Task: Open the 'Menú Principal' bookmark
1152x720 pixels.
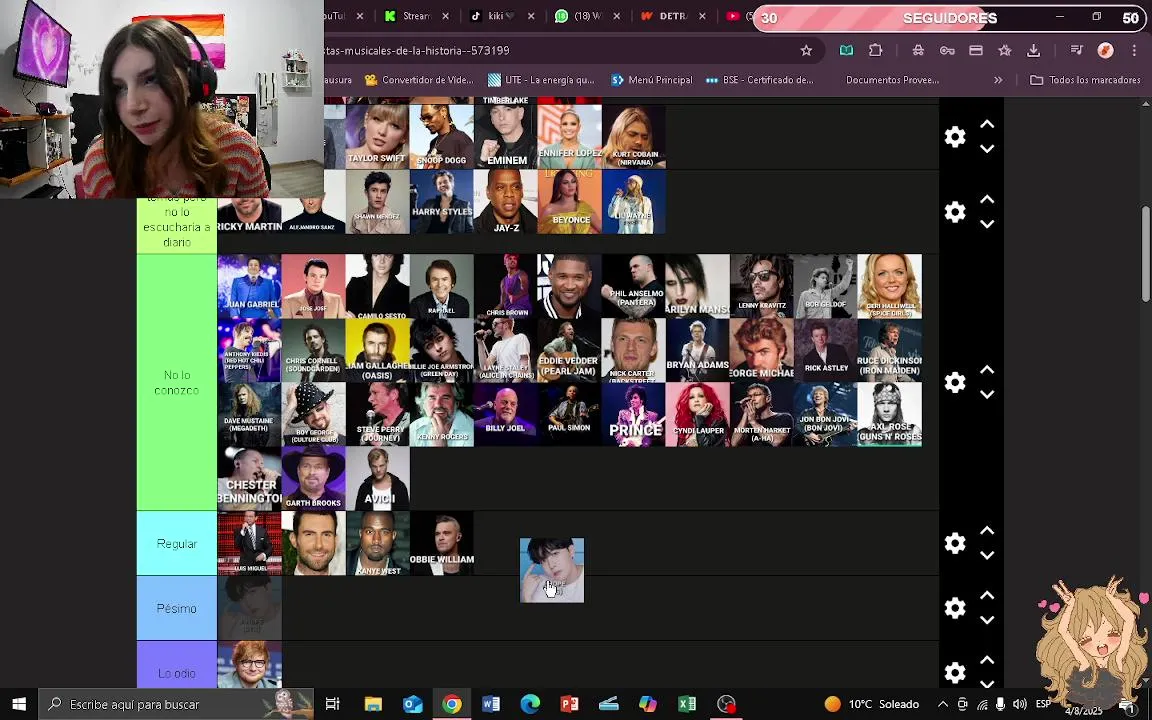Action: tap(652, 79)
